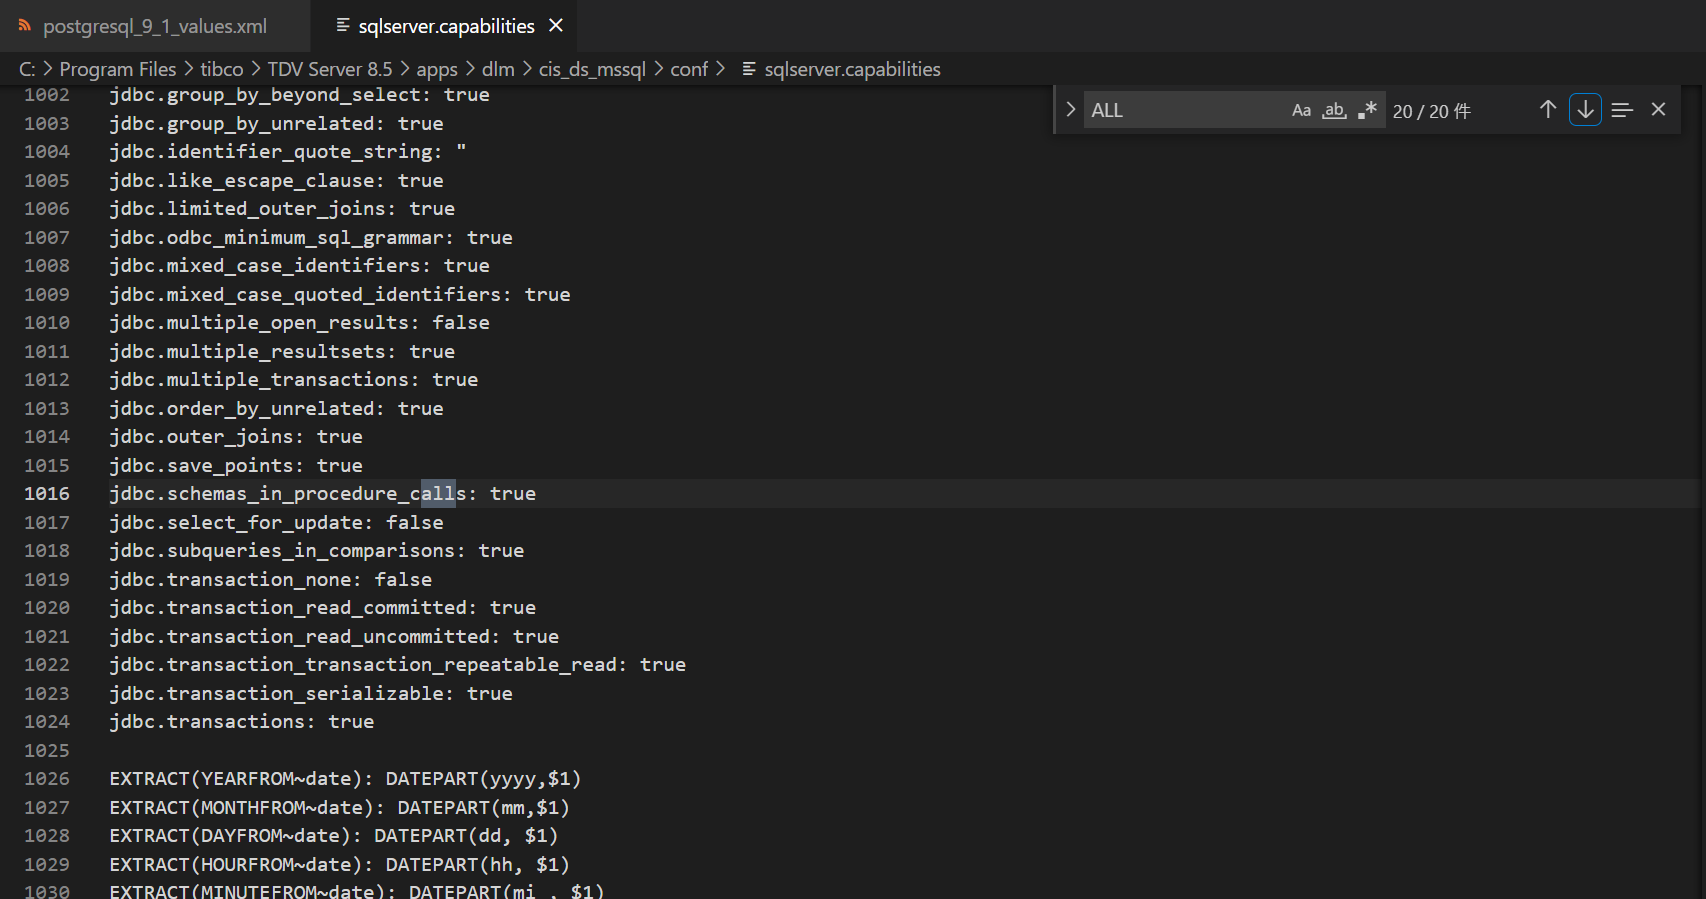Click jdbc.identifier_quote_string line
The image size is (1706, 899).
coord(288,152)
